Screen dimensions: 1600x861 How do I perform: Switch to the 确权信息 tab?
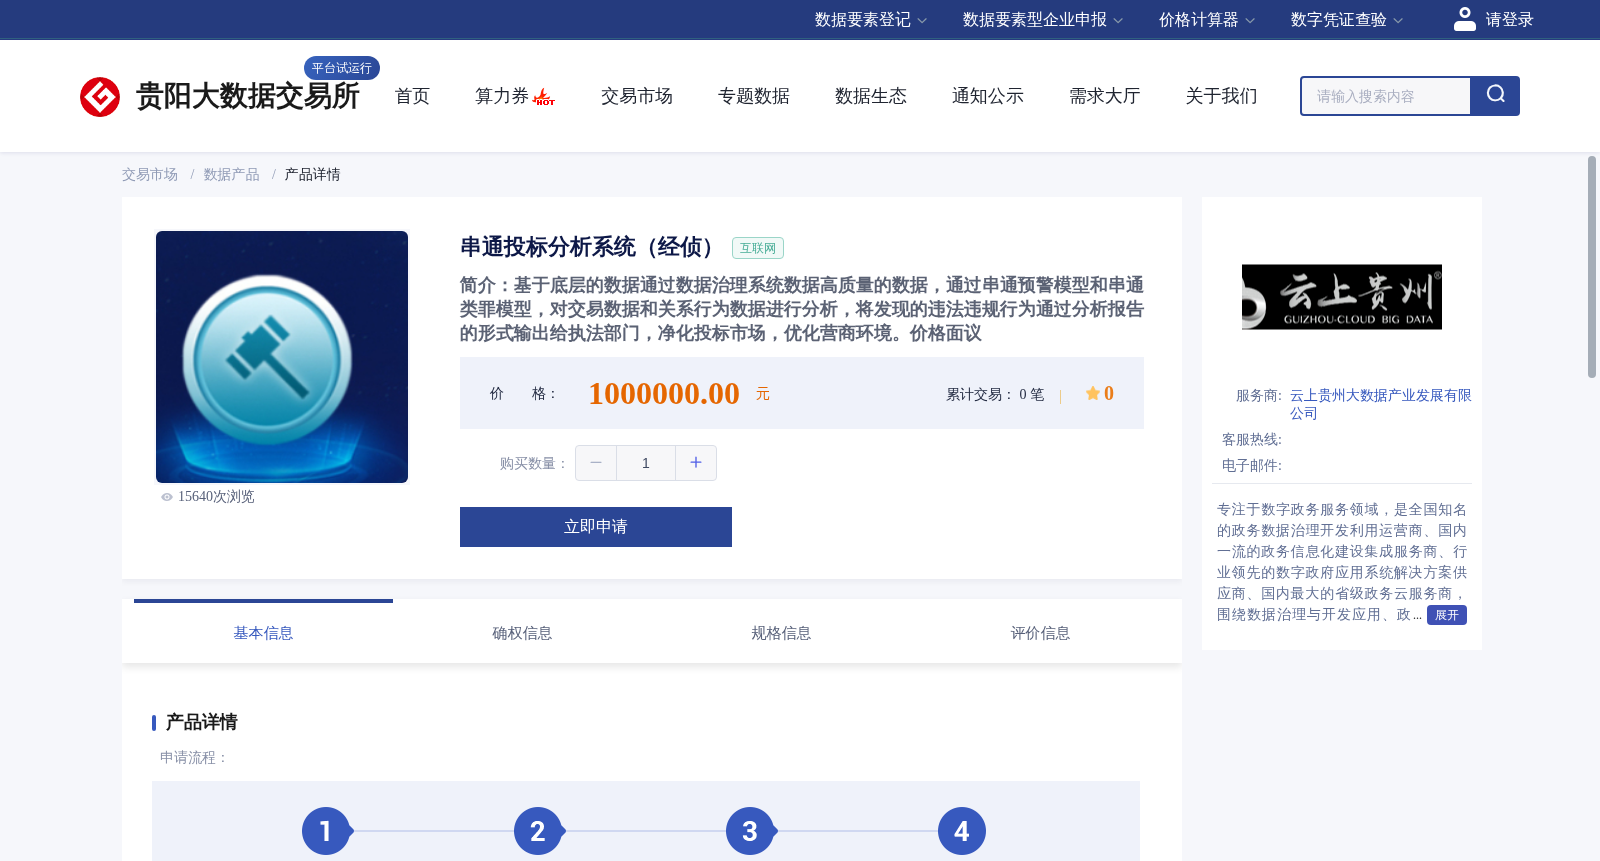tap(522, 633)
